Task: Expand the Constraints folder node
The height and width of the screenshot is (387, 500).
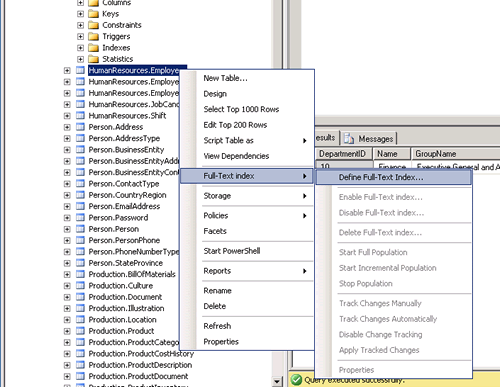Action: (x=80, y=25)
